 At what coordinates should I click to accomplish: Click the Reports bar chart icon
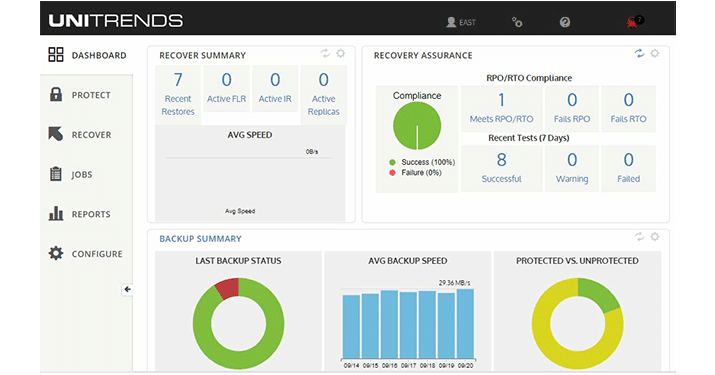(x=56, y=213)
